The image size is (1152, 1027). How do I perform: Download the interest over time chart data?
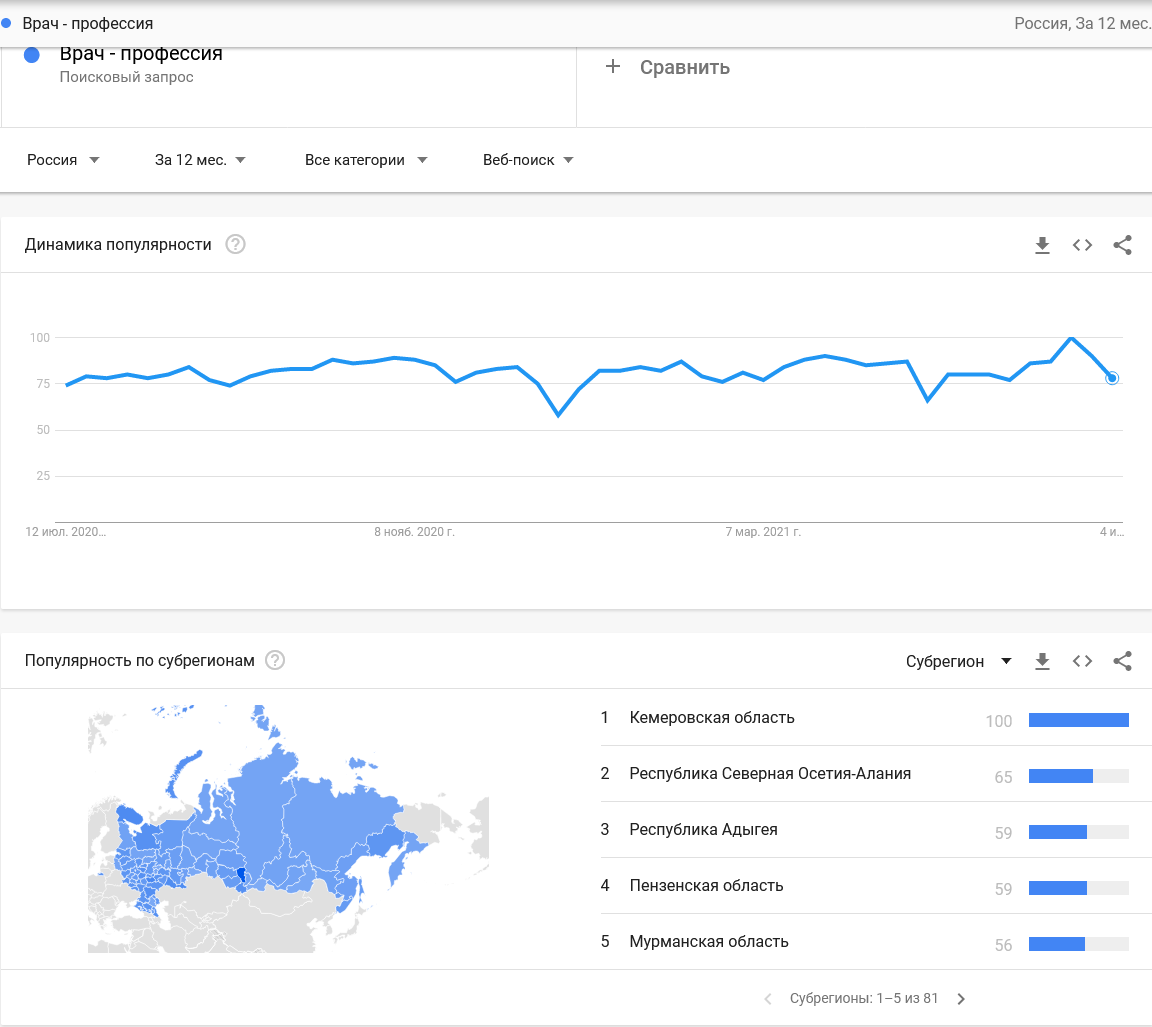pos(1042,245)
